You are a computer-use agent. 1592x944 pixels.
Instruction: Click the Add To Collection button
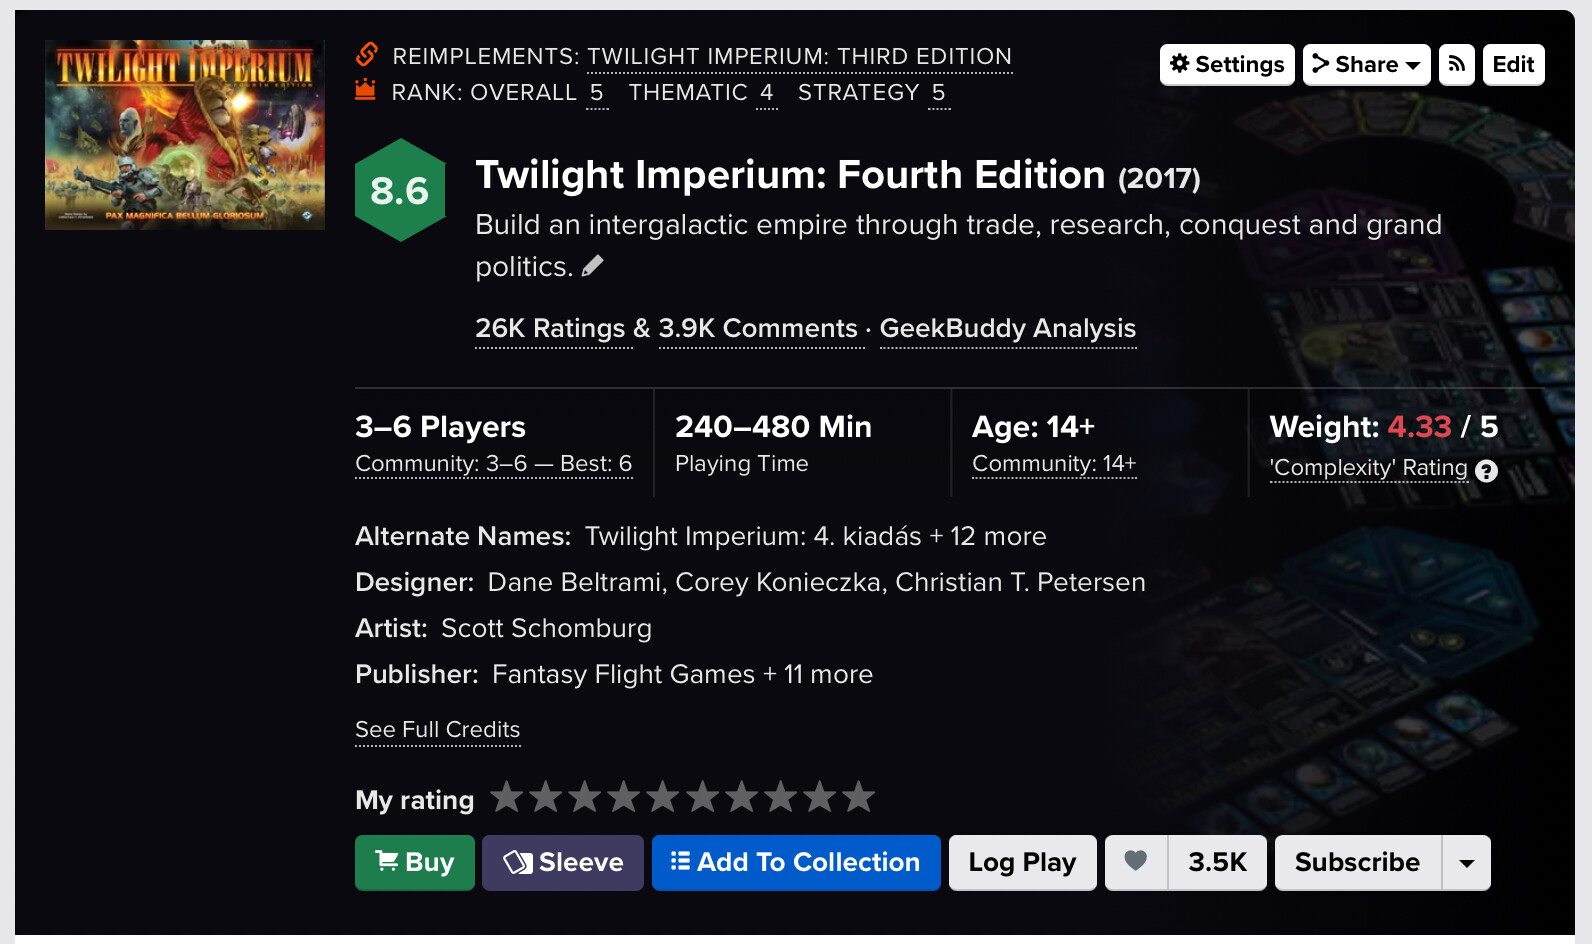[x=796, y=863]
